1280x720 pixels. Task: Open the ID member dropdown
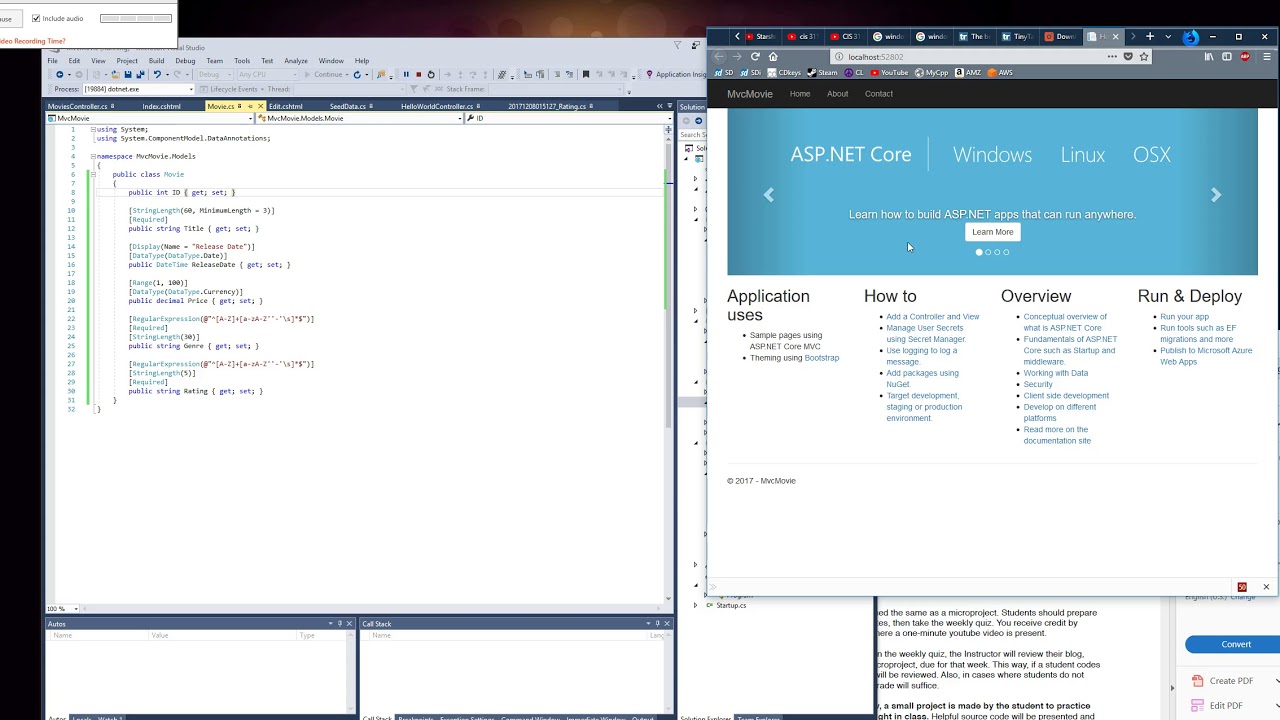[x=569, y=118]
